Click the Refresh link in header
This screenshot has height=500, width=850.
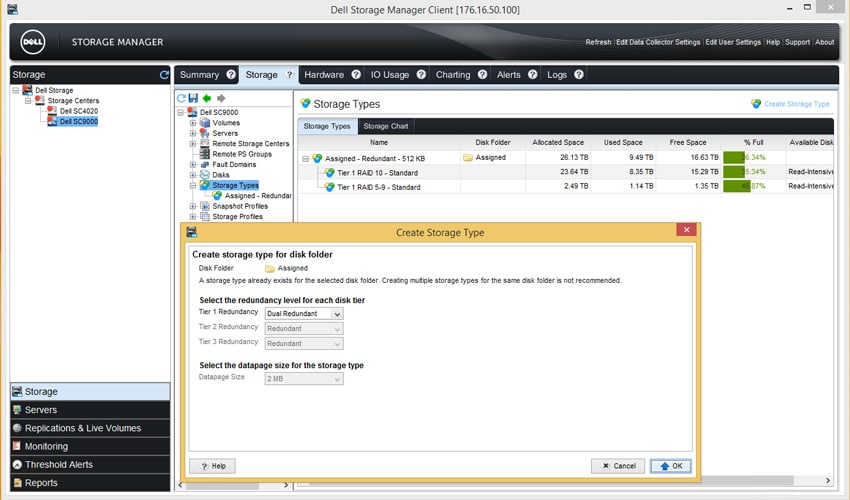(598, 42)
